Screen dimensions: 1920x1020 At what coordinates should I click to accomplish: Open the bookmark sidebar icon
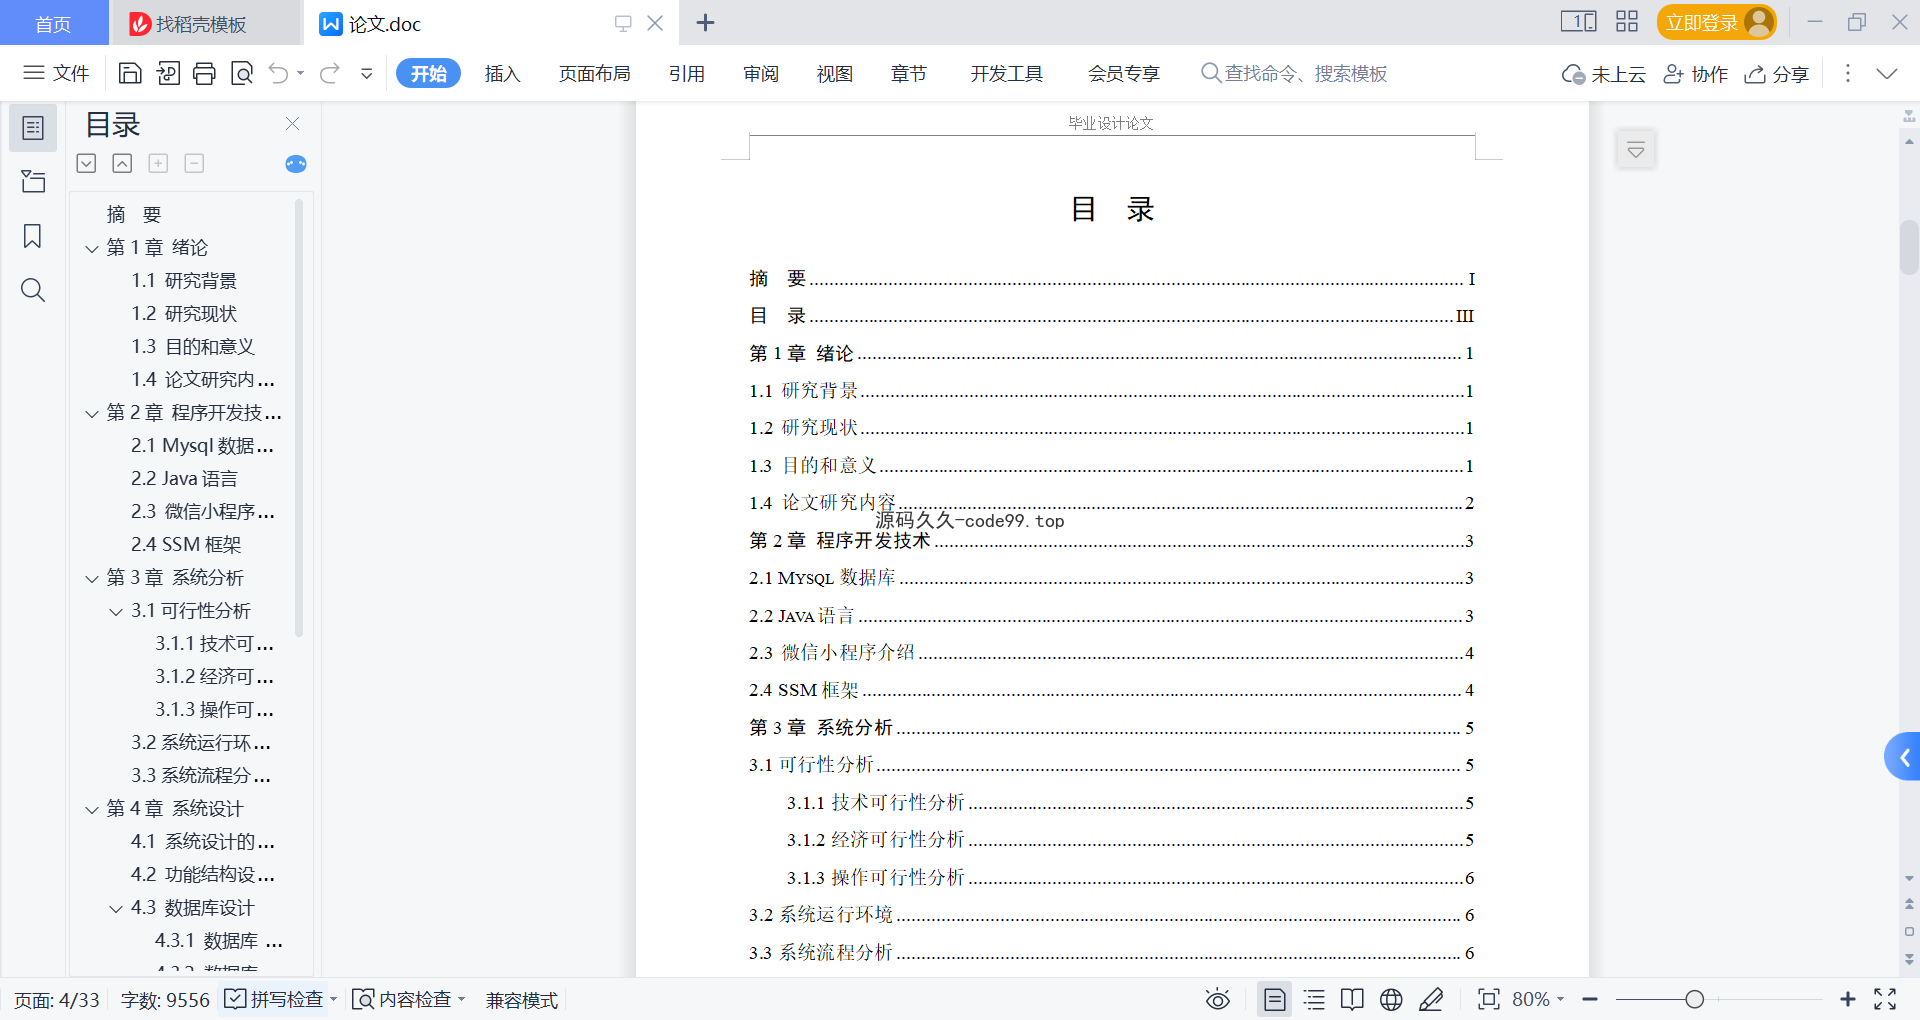(33, 236)
